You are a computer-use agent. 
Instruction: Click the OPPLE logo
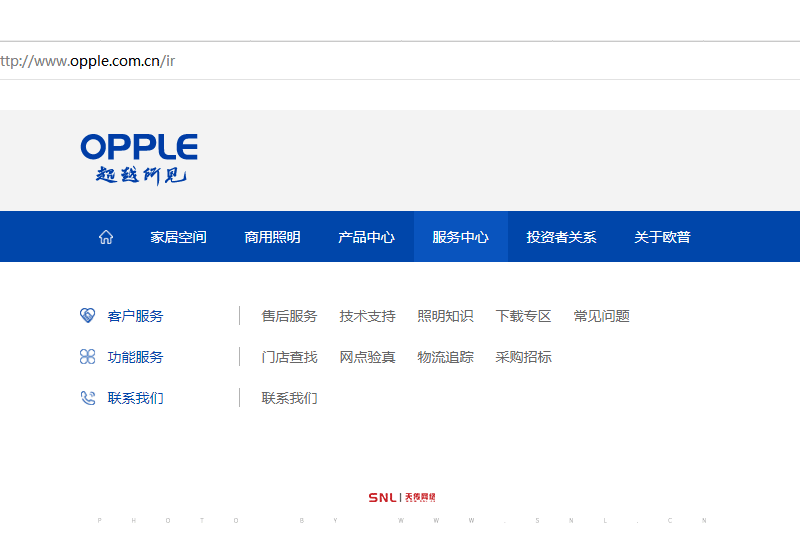click(x=139, y=159)
